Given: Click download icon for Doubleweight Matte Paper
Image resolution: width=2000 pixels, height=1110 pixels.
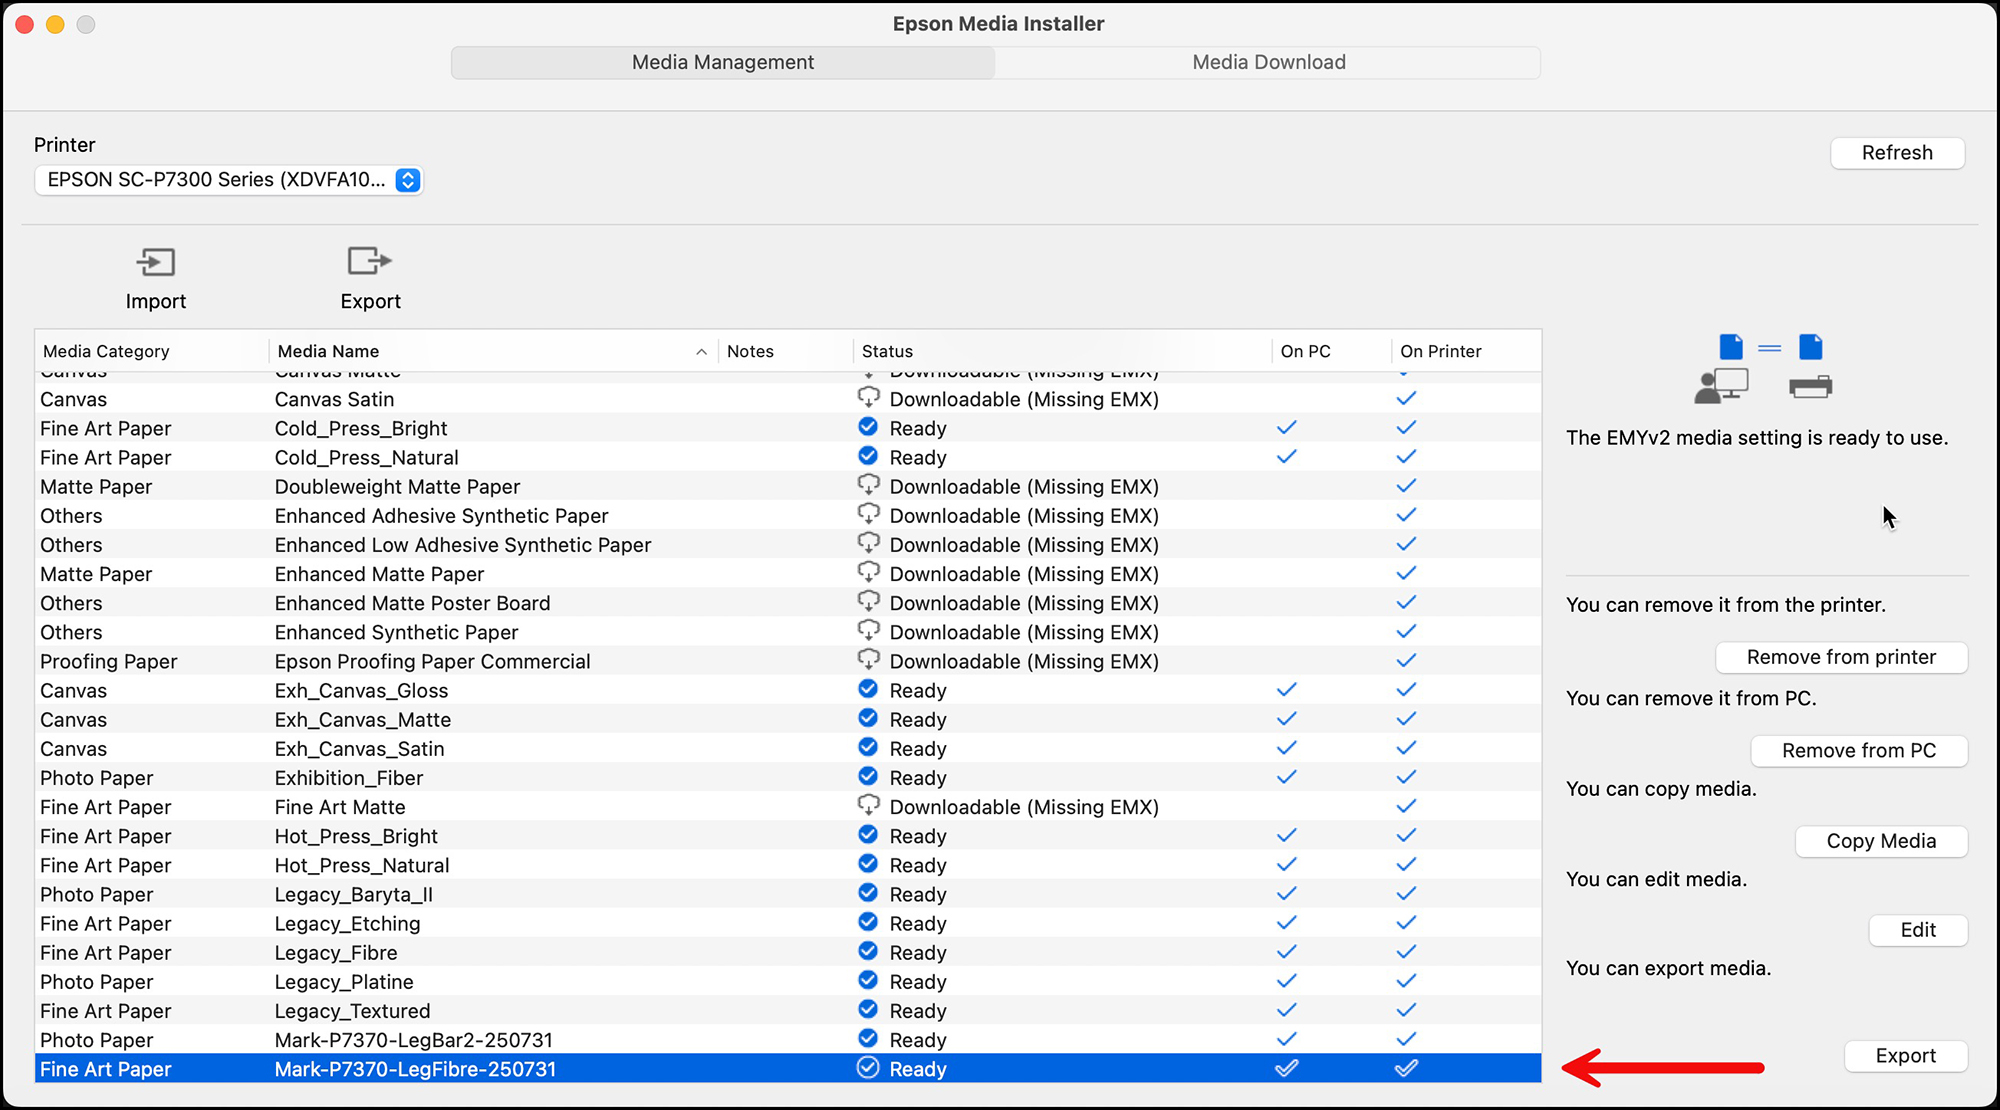Looking at the screenshot, I should (x=868, y=485).
